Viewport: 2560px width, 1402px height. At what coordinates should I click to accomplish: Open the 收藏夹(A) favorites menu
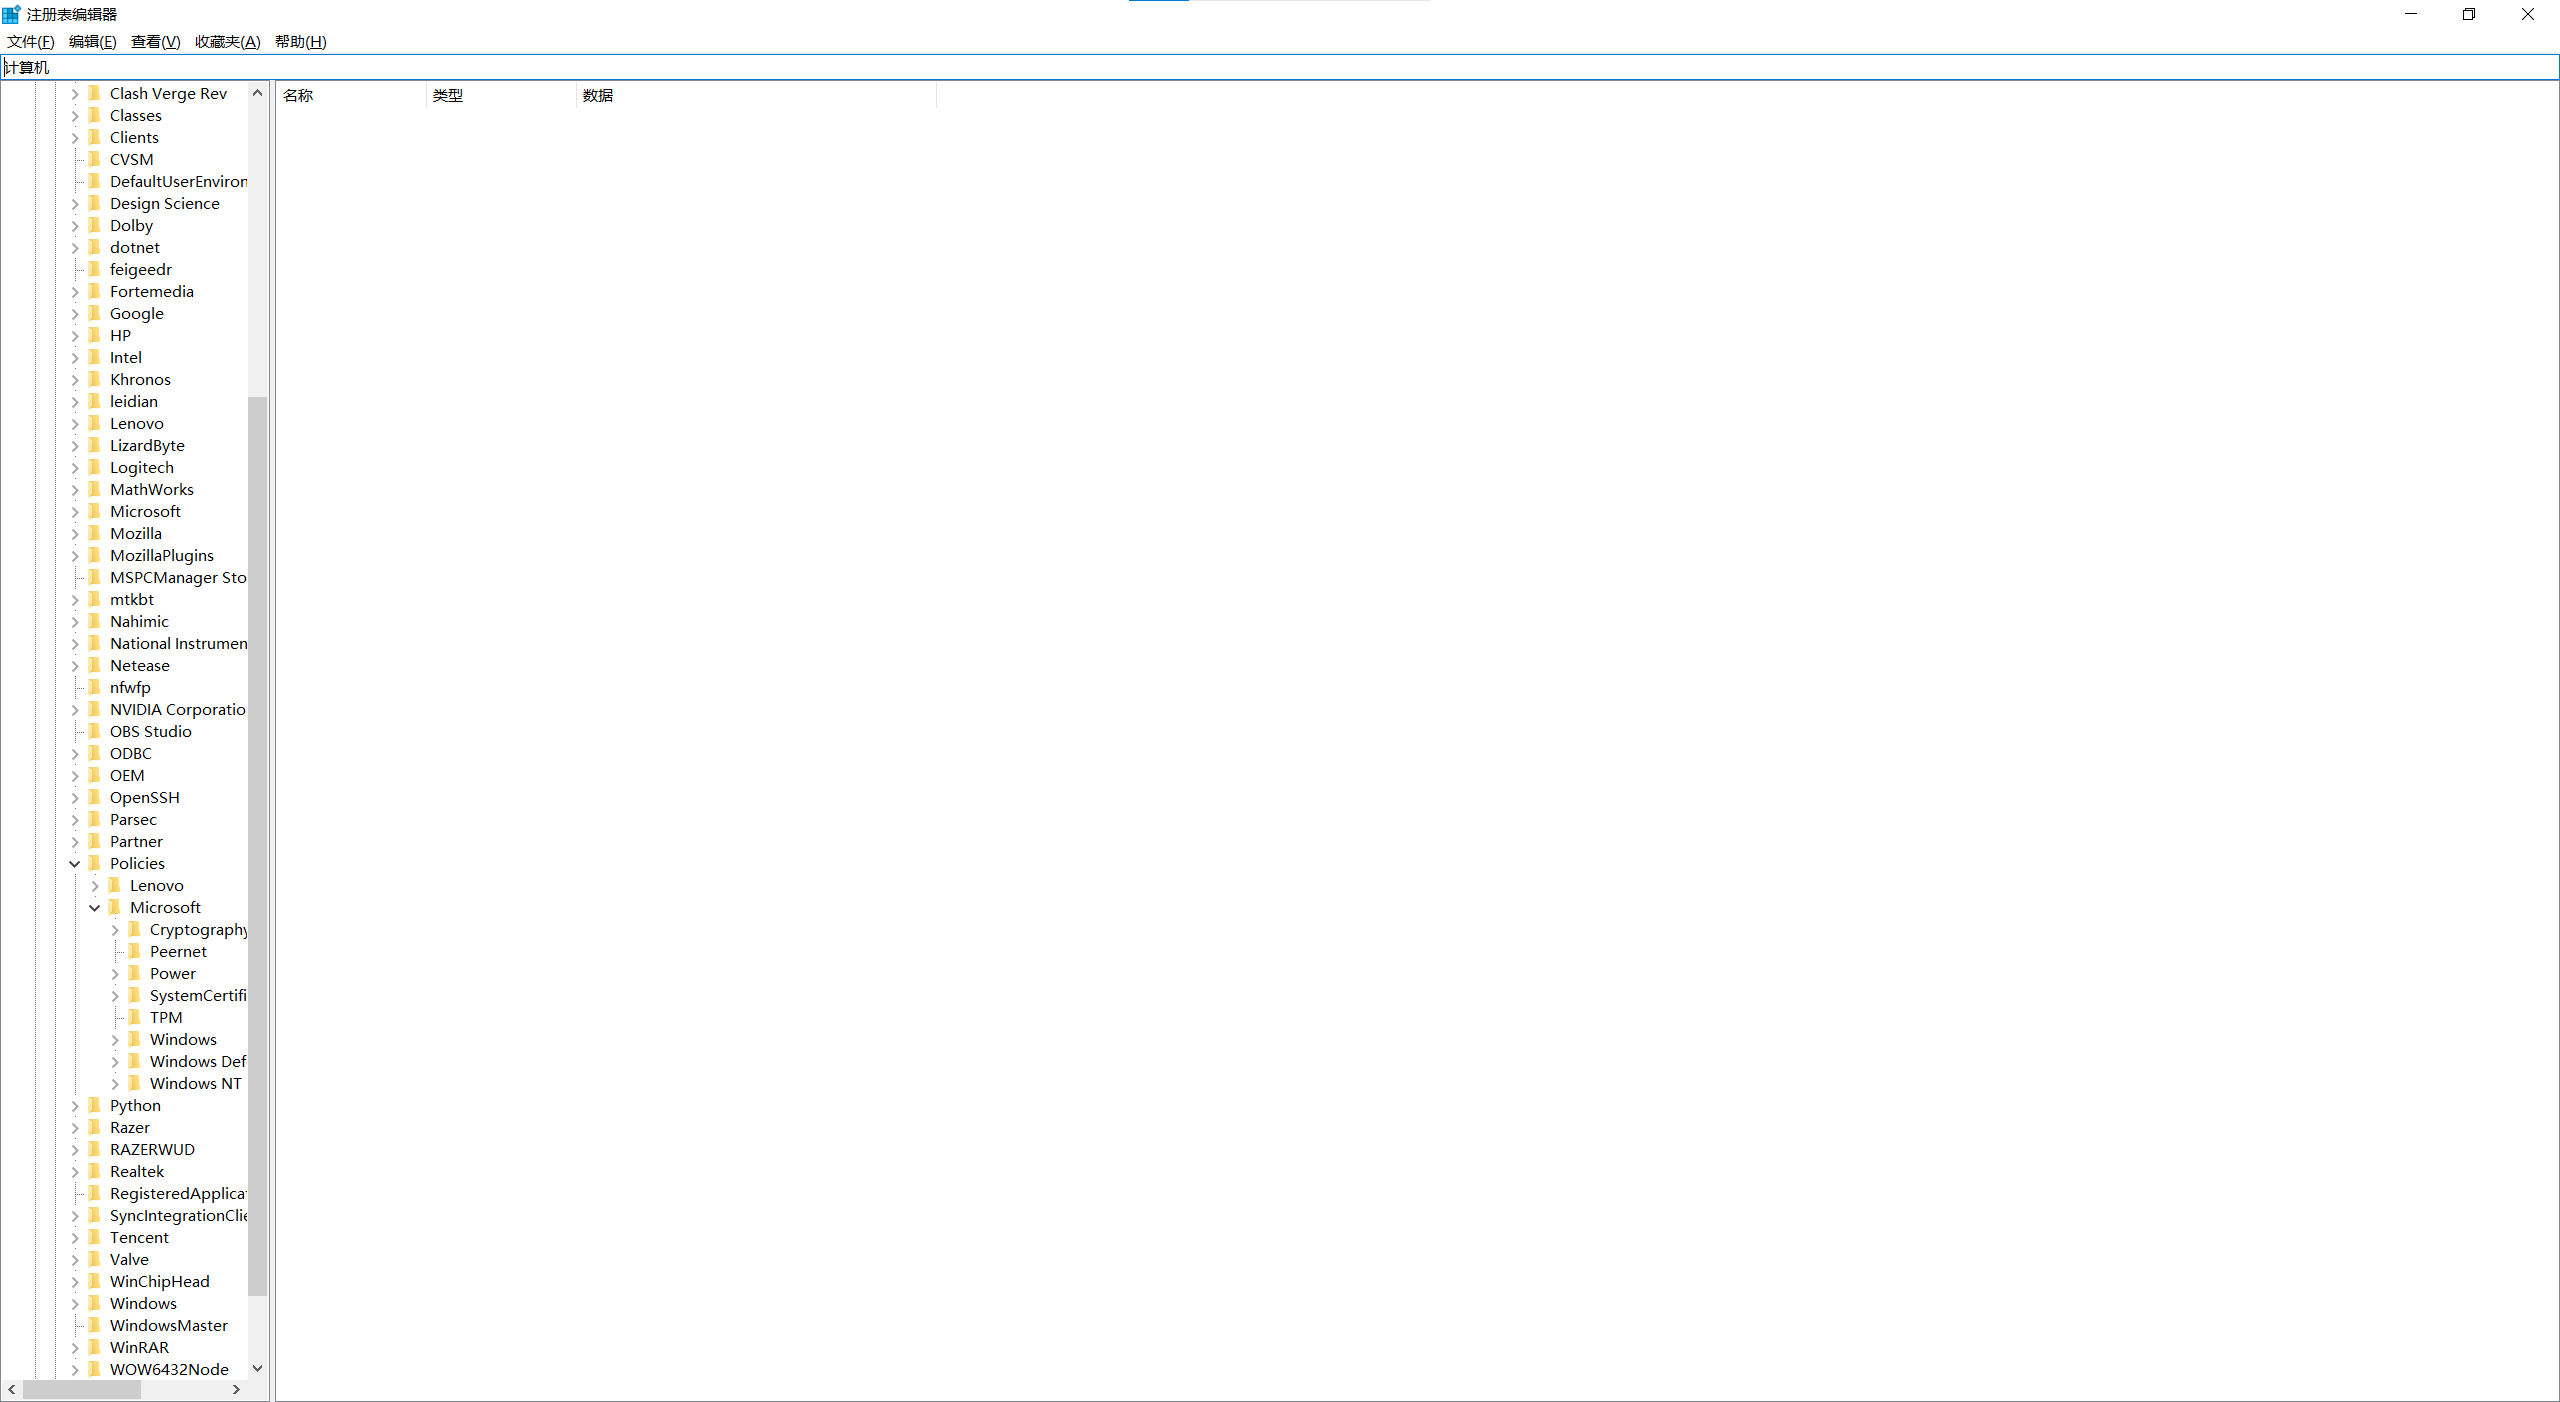[x=227, y=41]
